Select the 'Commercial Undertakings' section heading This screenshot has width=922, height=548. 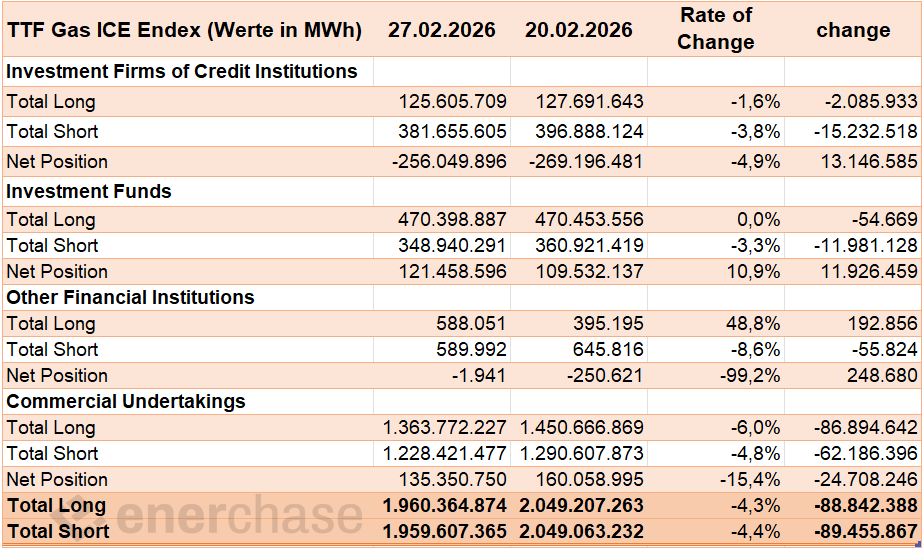(x=126, y=401)
